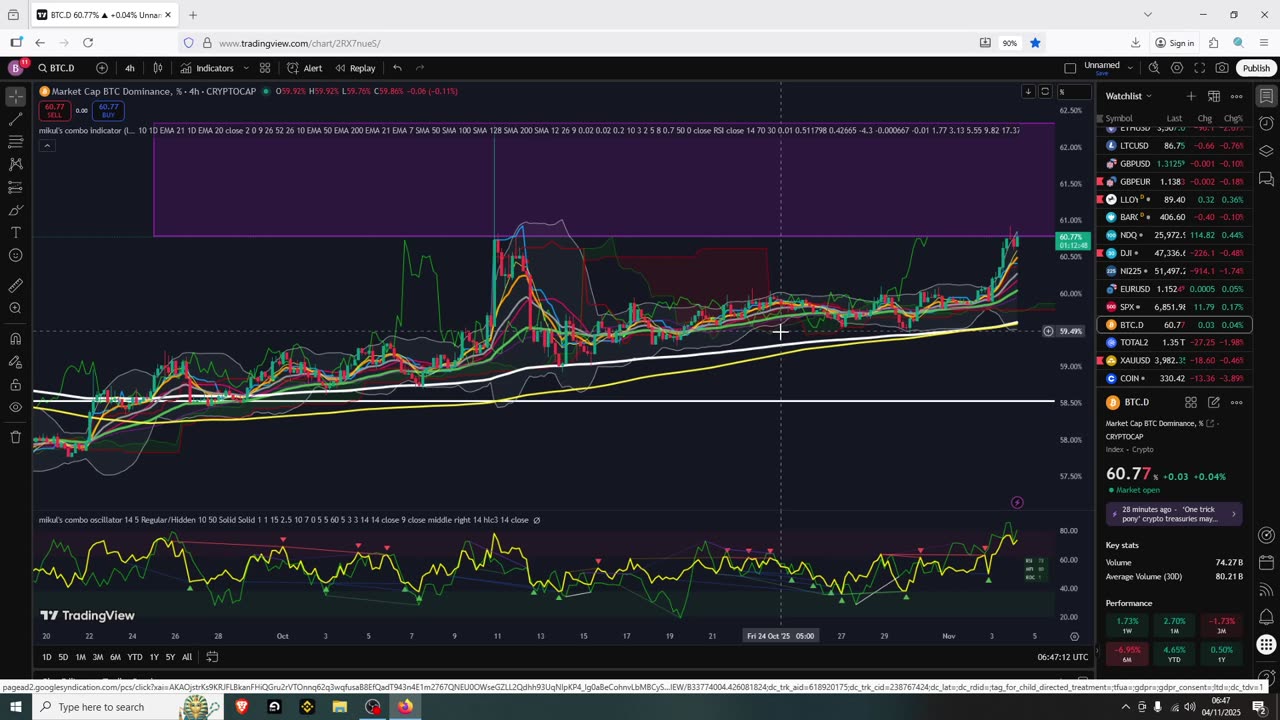The width and height of the screenshot is (1280, 720).
Task: Open chart time axis settings gear
Action: (1074, 636)
